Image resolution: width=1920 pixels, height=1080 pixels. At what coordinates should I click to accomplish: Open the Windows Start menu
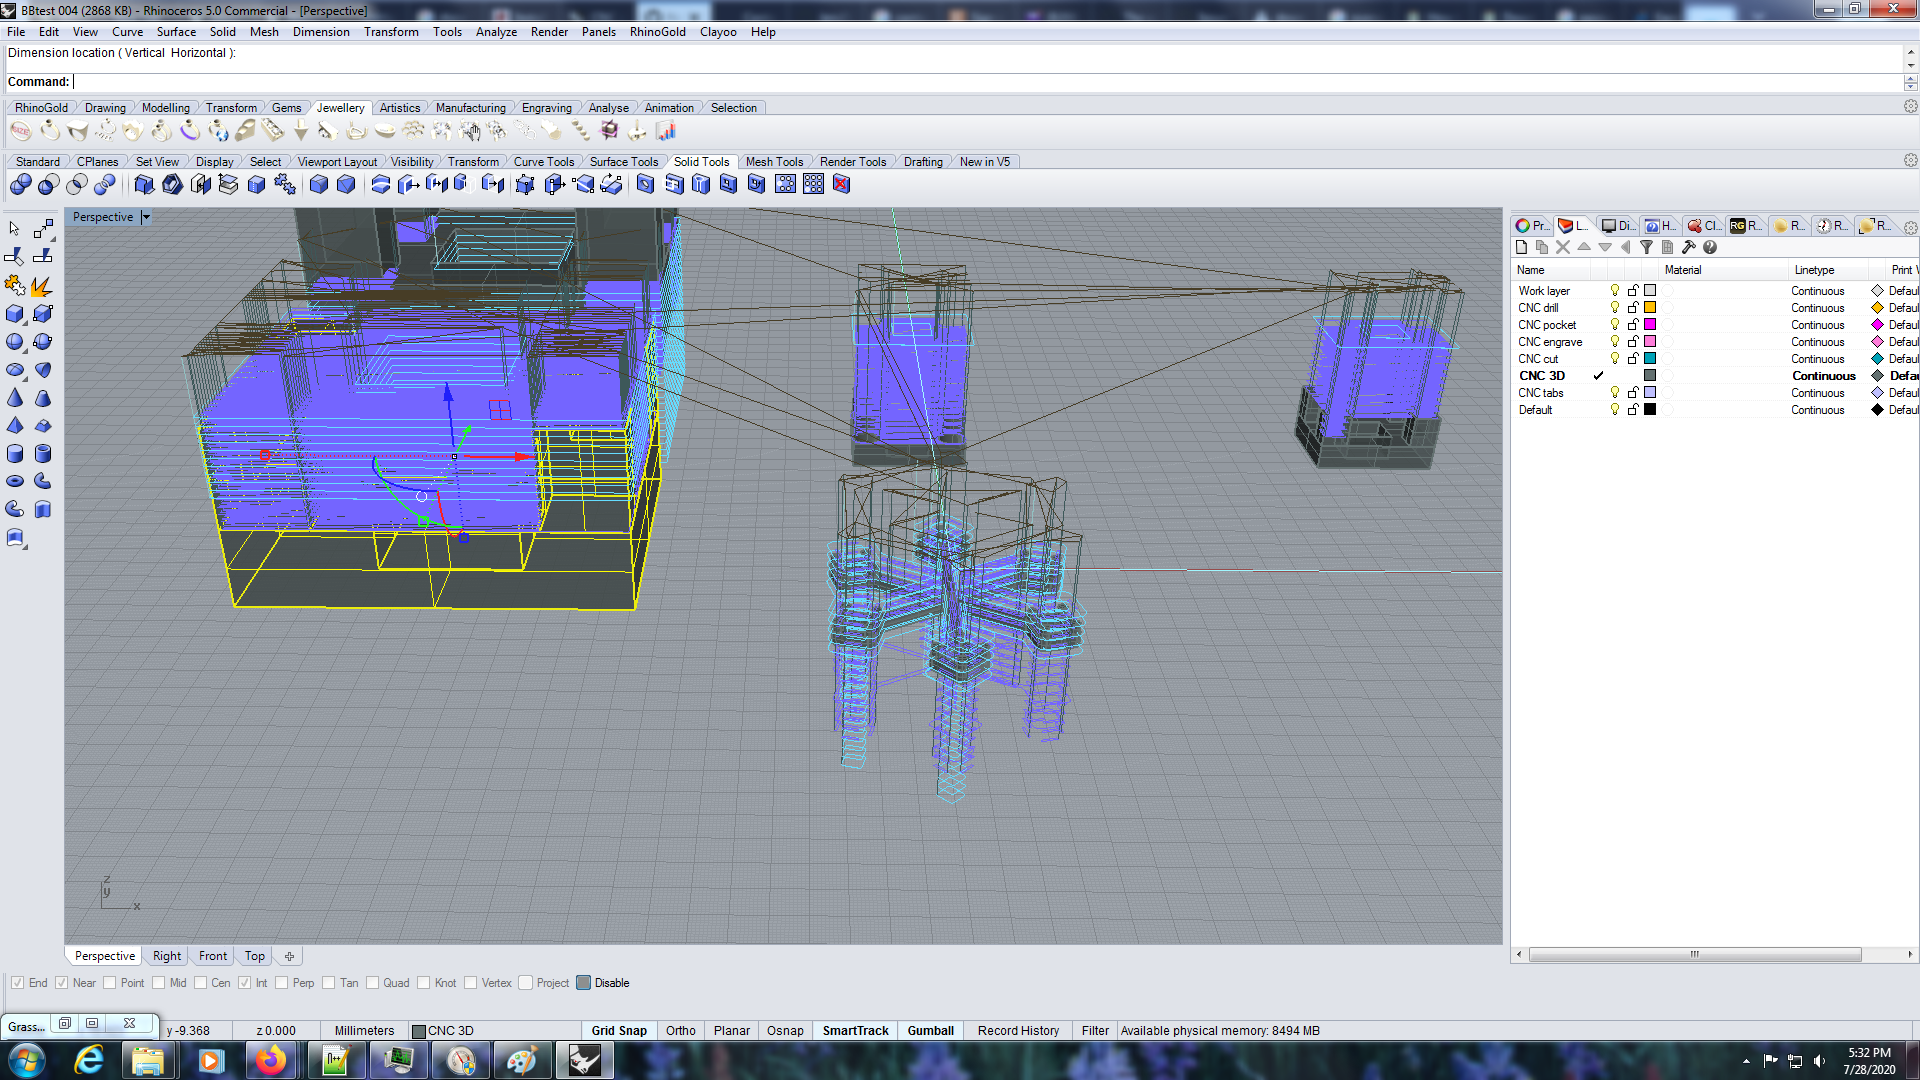27,1060
